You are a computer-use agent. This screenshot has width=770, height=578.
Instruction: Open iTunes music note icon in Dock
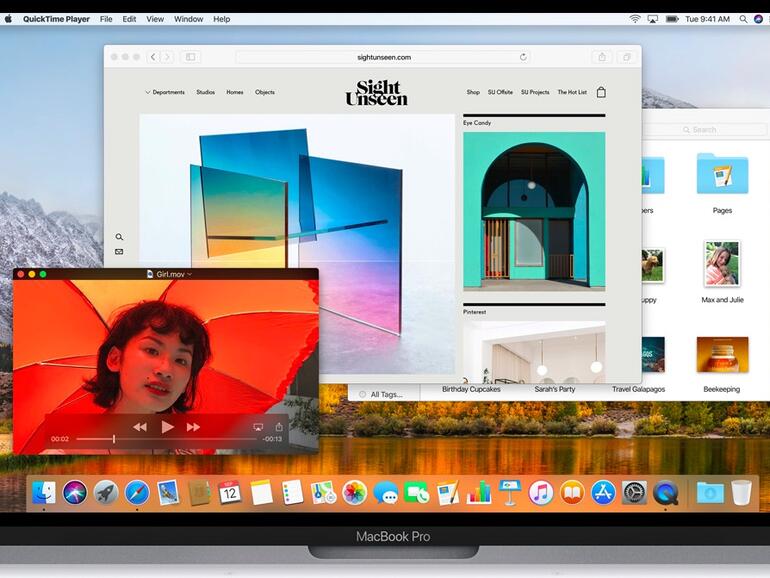point(541,493)
